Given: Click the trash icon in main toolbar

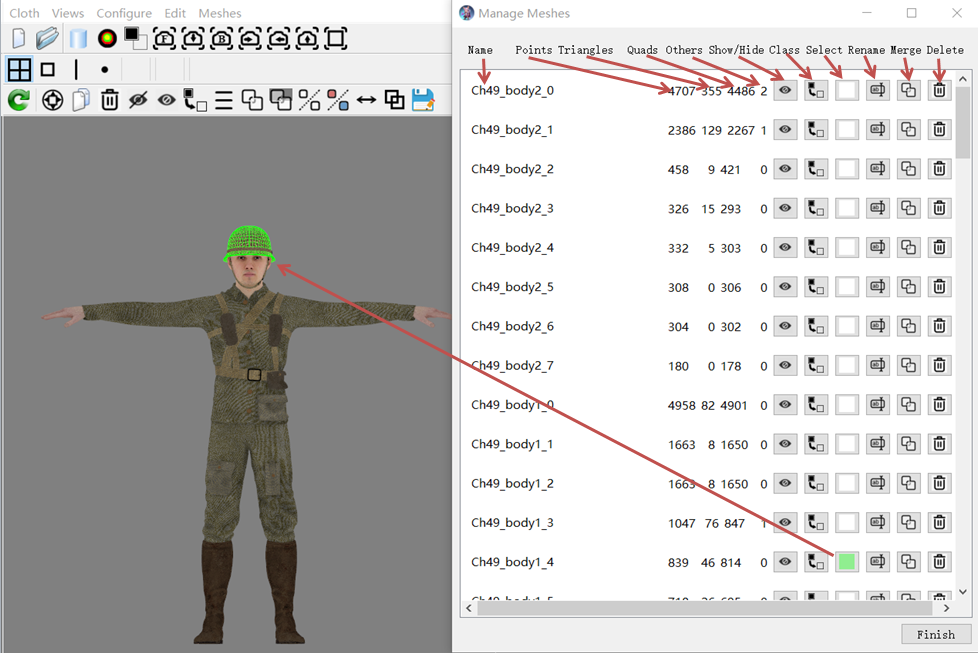Looking at the screenshot, I should tap(110, 100).
